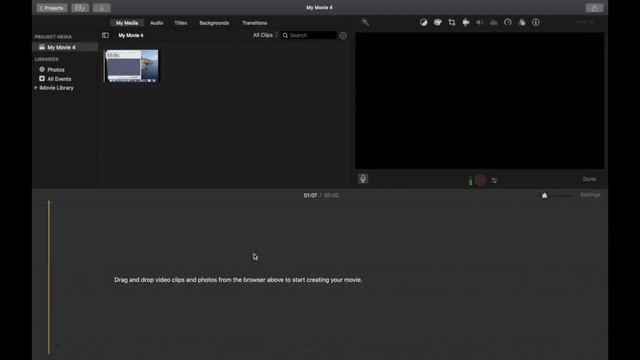Open the All Clips filter dropdown
Screen dimensions: 640x360
(265, 35)
